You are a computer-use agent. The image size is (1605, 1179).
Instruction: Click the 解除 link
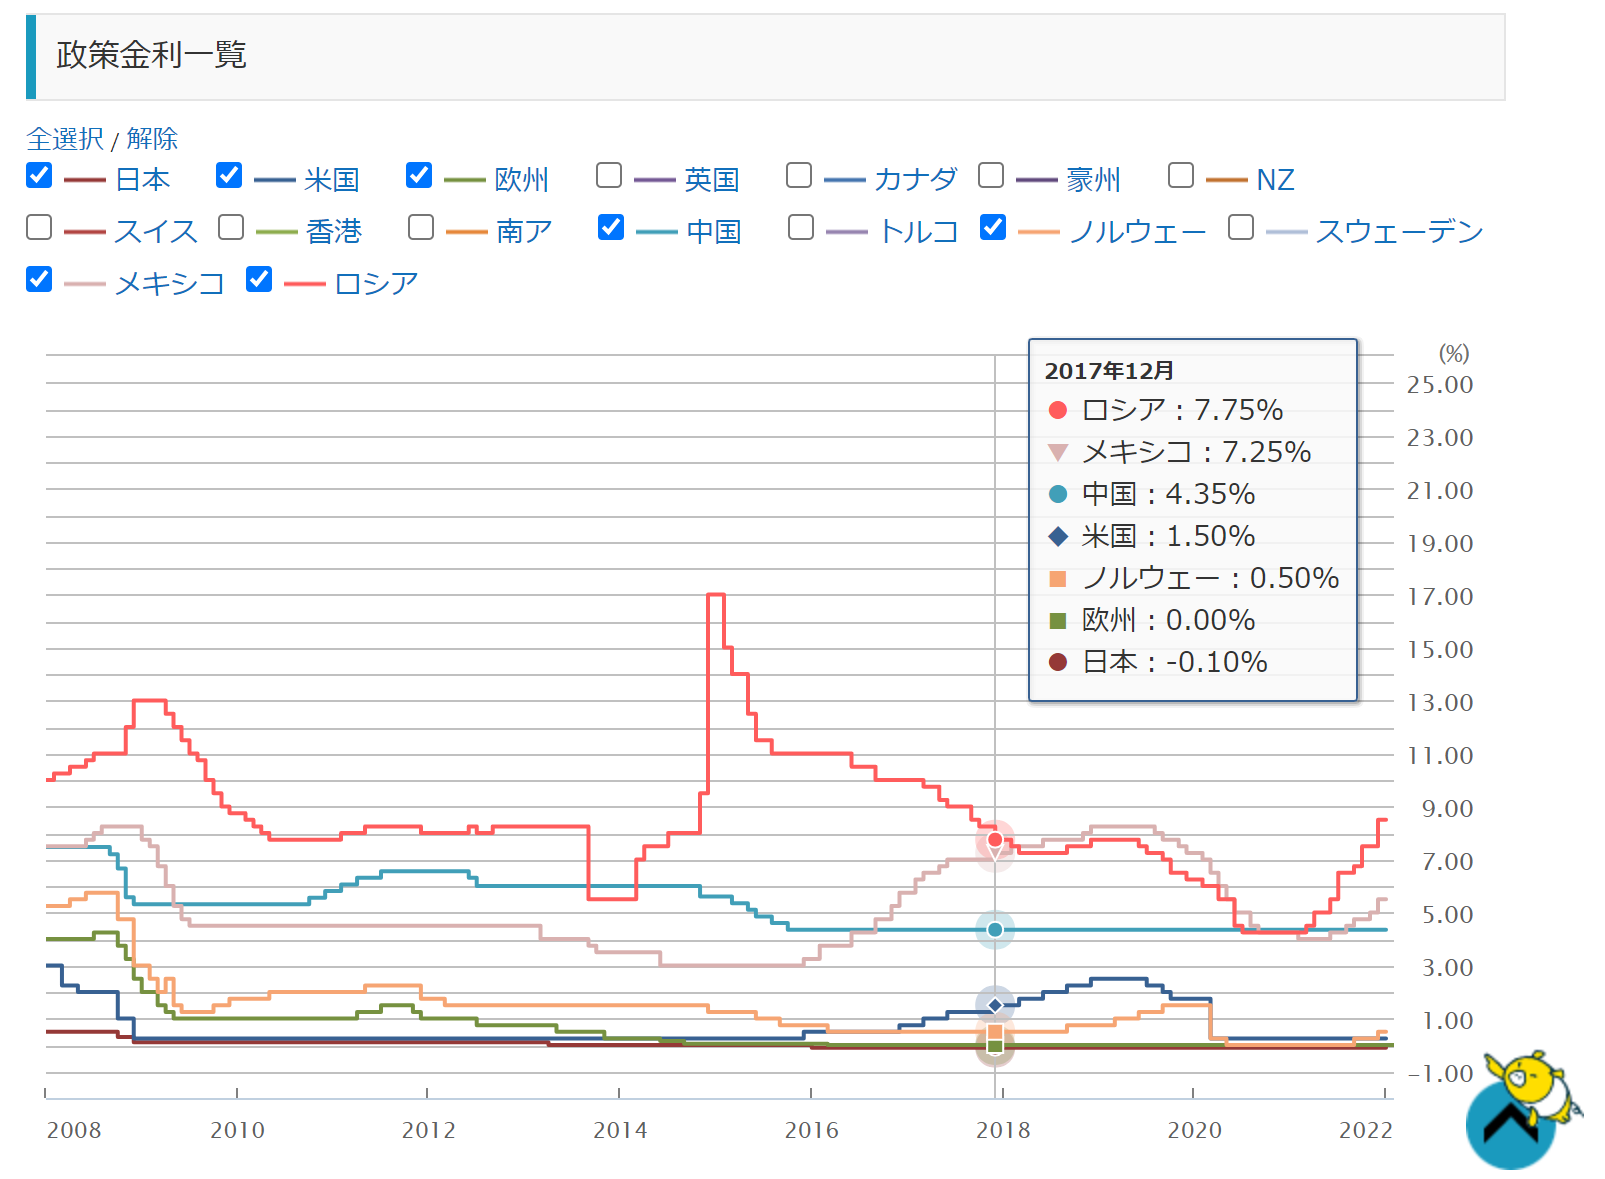tap(152, 138)
